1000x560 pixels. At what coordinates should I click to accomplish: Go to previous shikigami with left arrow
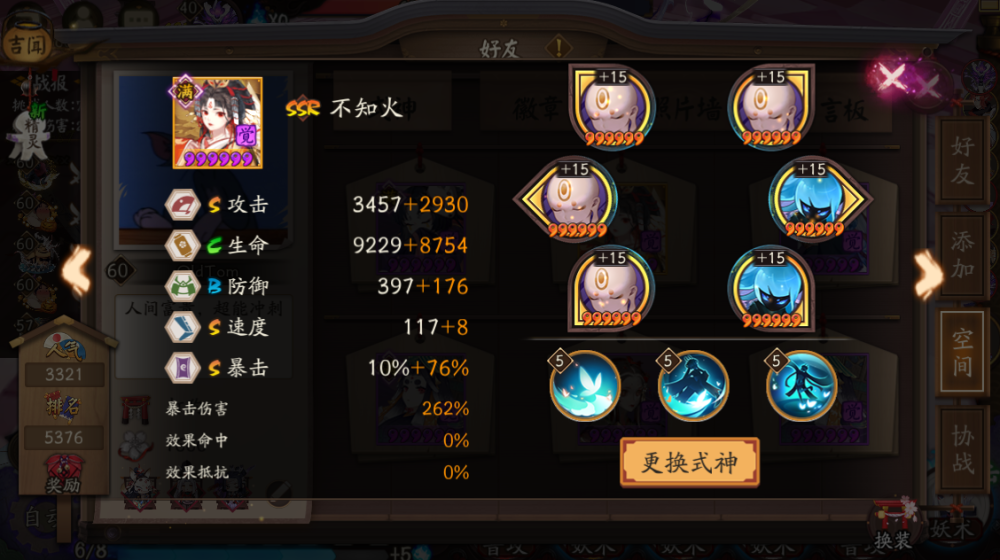pos(77,272)
